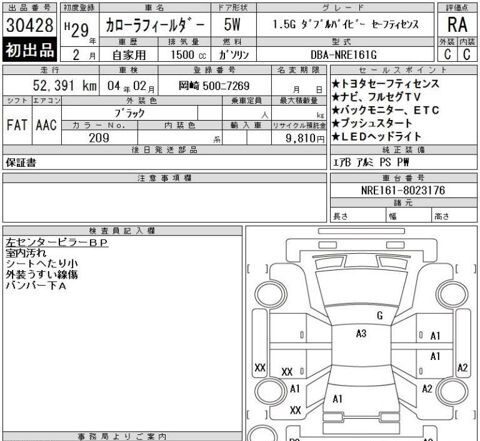The height and width of the screenshot is (441, 480).
Task: Click the 保証書 later-shipped parts entry
Action: point(21,163)
